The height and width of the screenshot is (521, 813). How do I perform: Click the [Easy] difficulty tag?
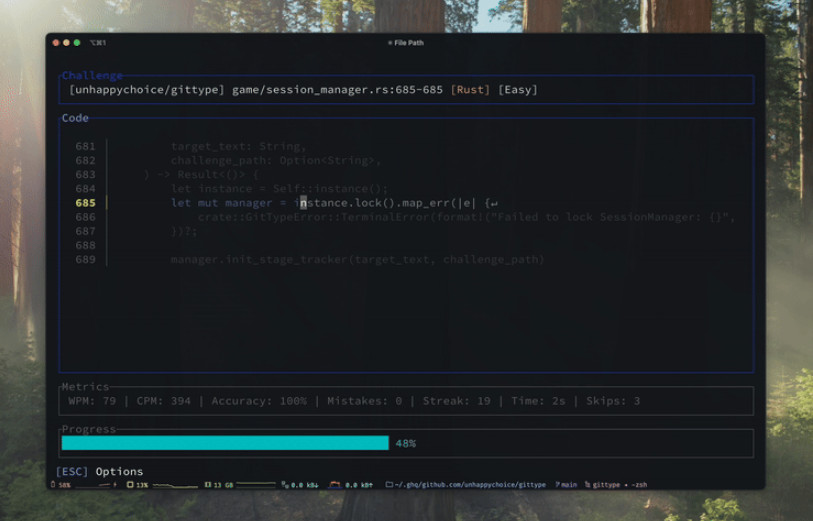pyautogui.click(x=517, y=90)
